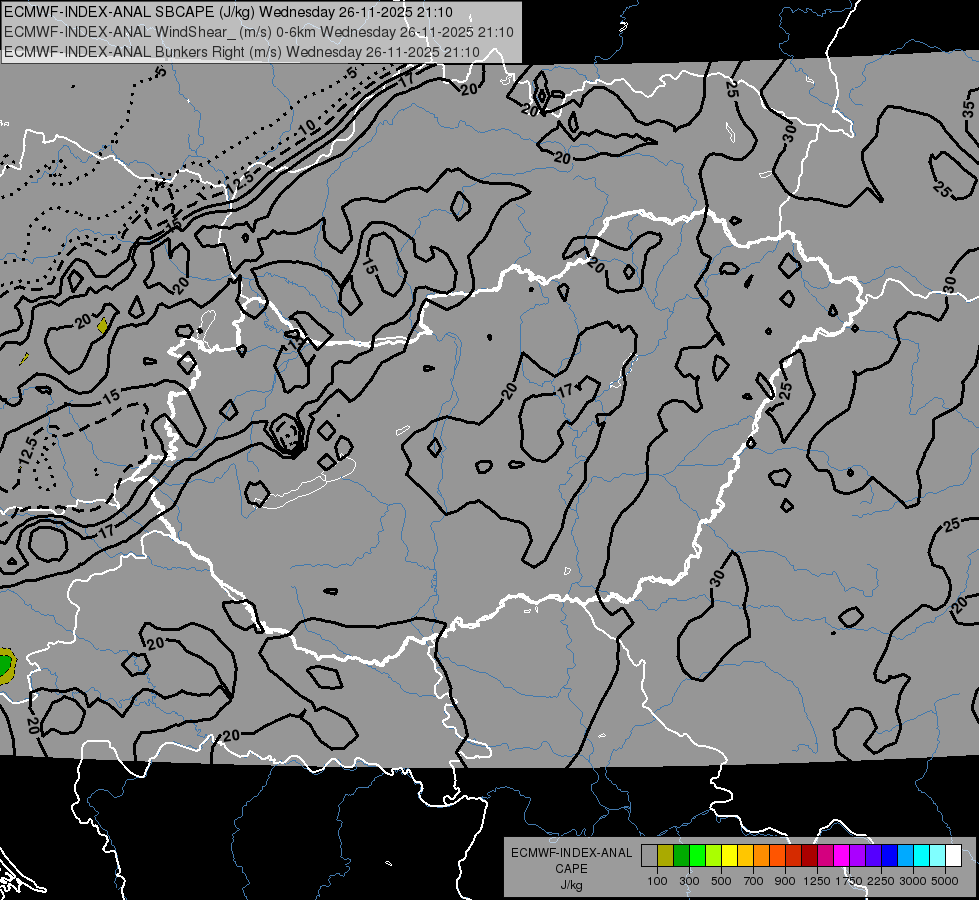Click the legend value 3000

pos(913,881)
